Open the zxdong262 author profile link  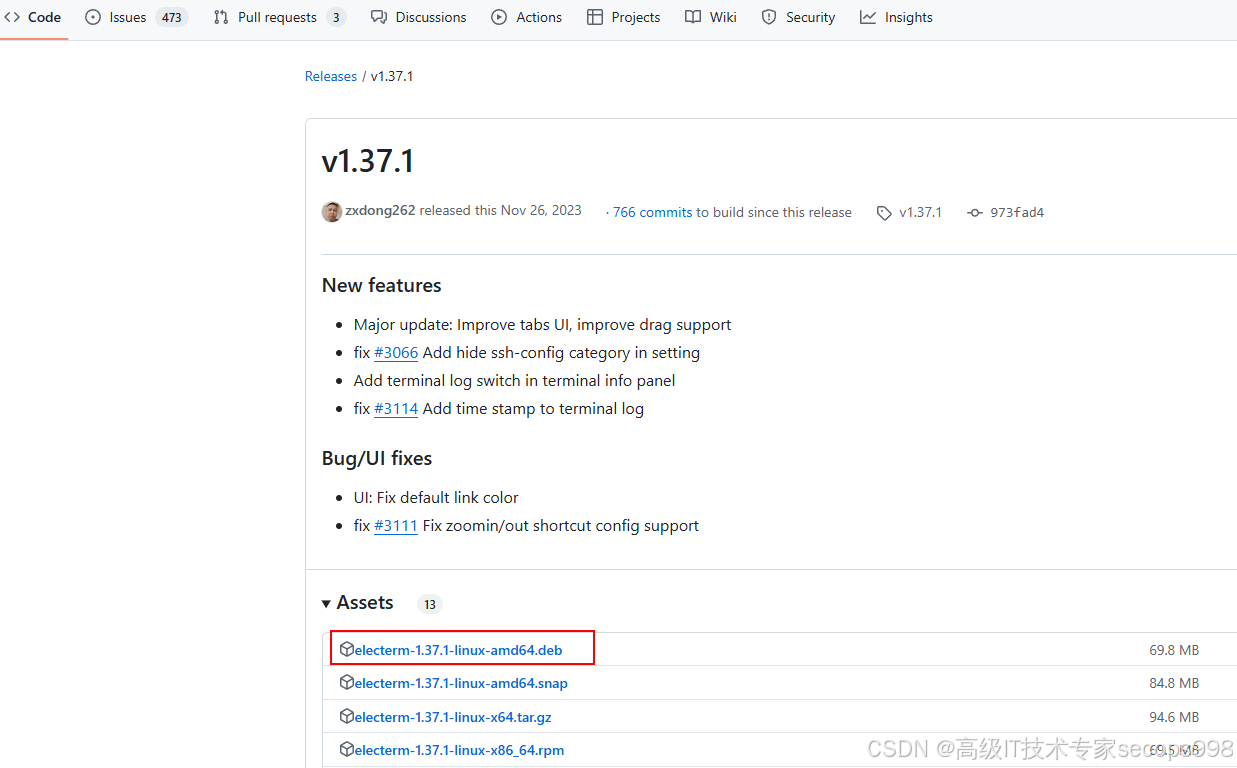[x=381, y=211]
